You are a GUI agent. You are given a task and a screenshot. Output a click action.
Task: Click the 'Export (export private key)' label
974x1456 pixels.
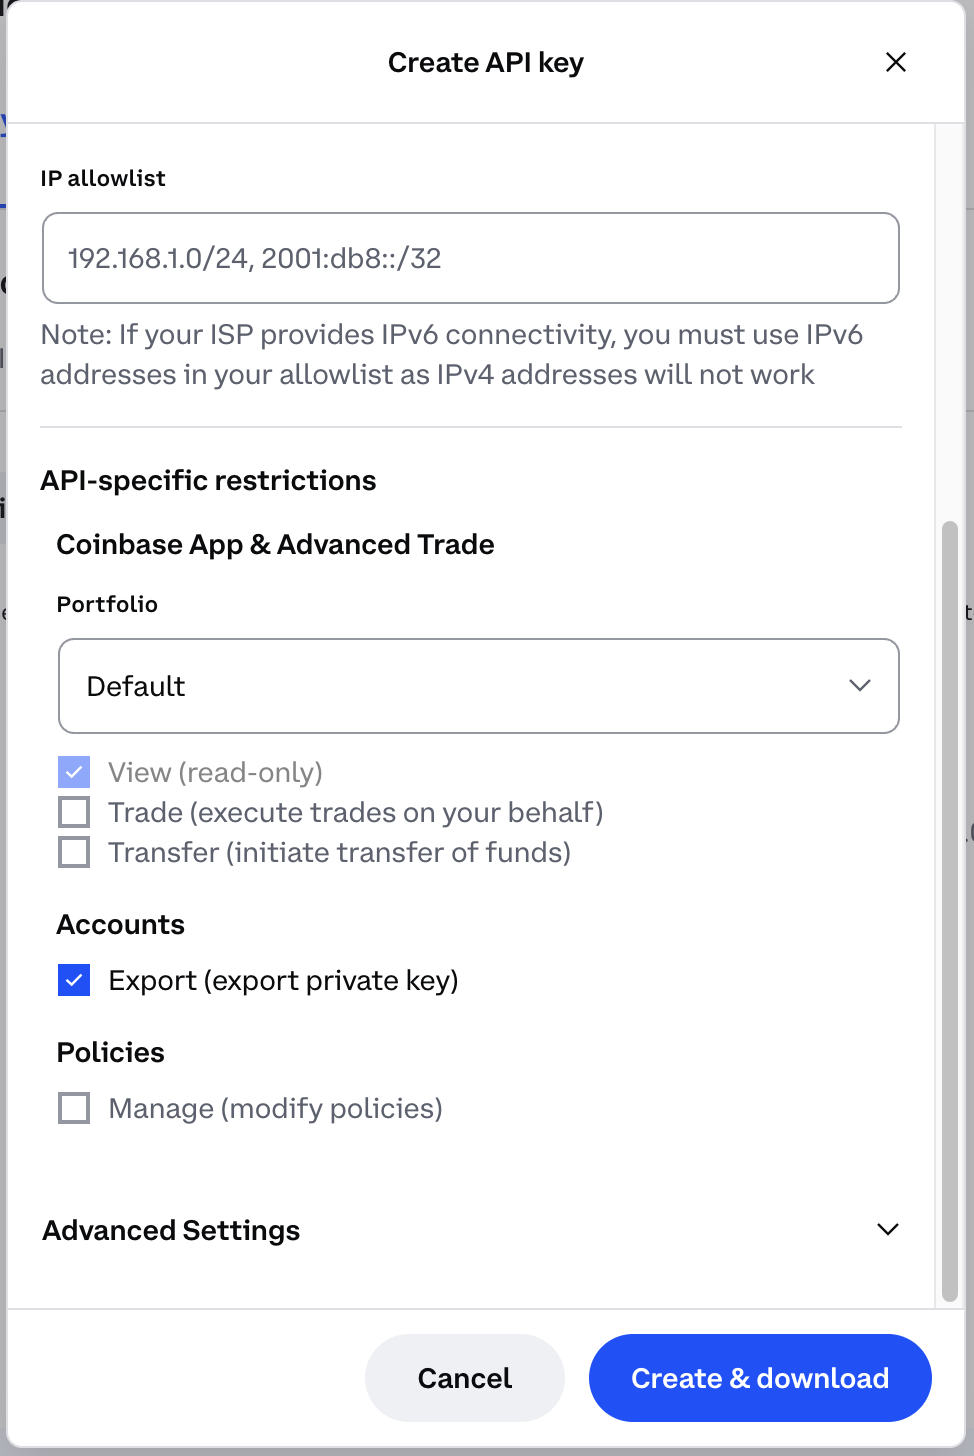click(x=283, y=980)
